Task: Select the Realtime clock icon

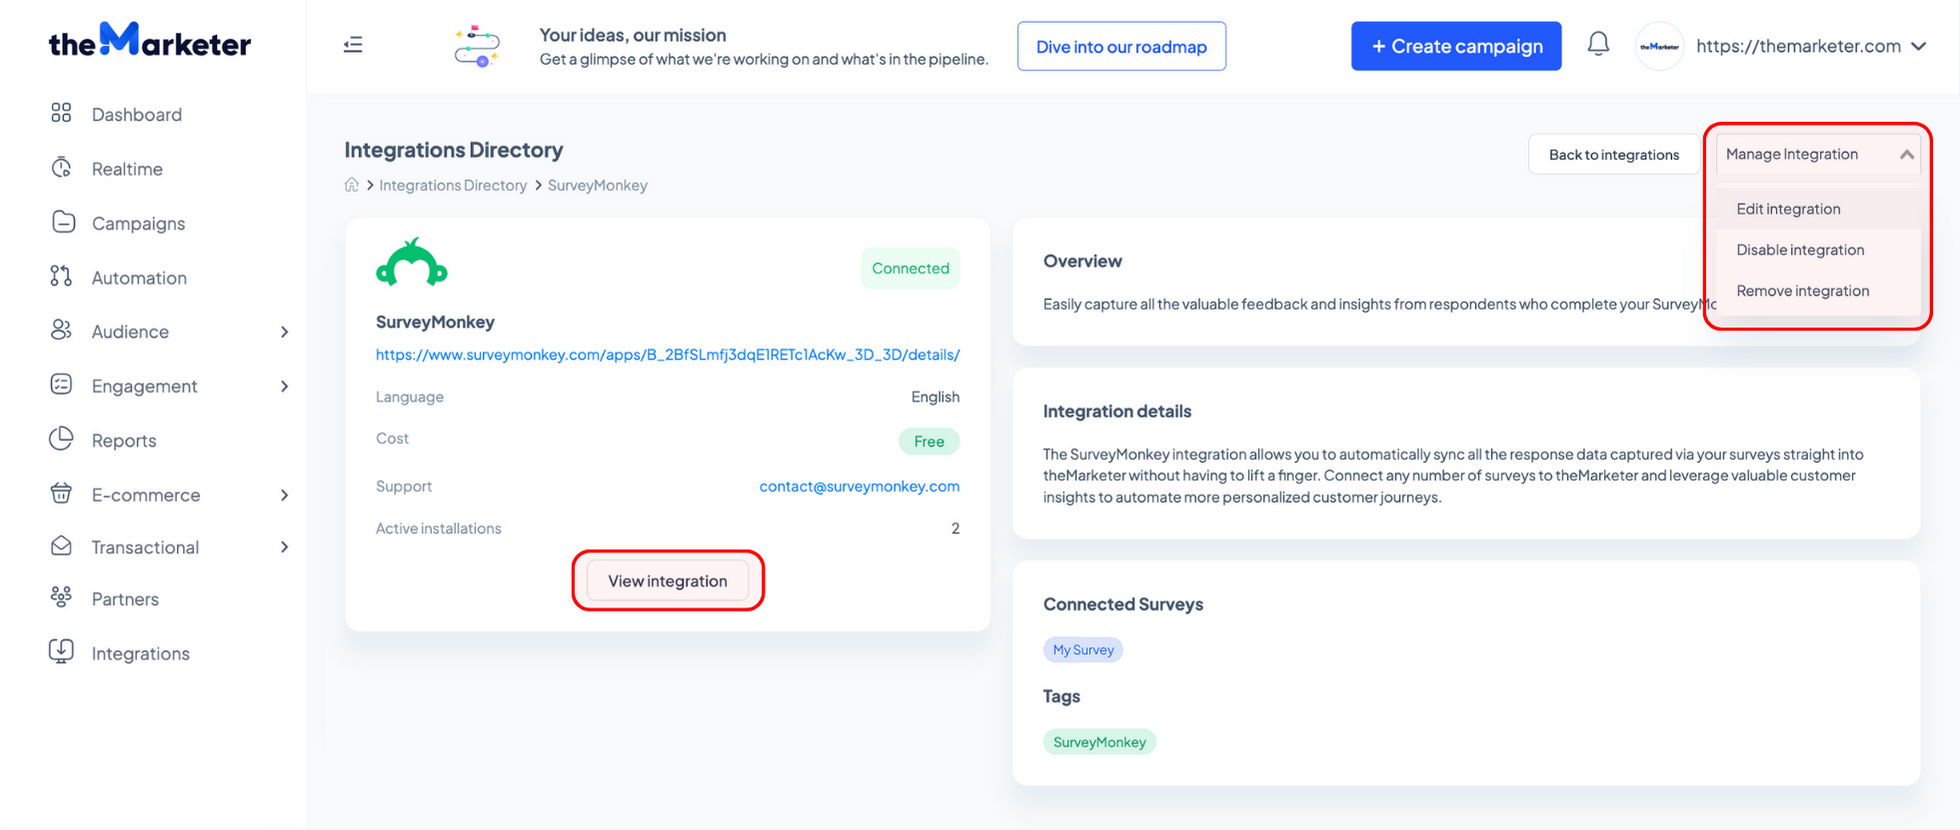Action: [61, 168]
